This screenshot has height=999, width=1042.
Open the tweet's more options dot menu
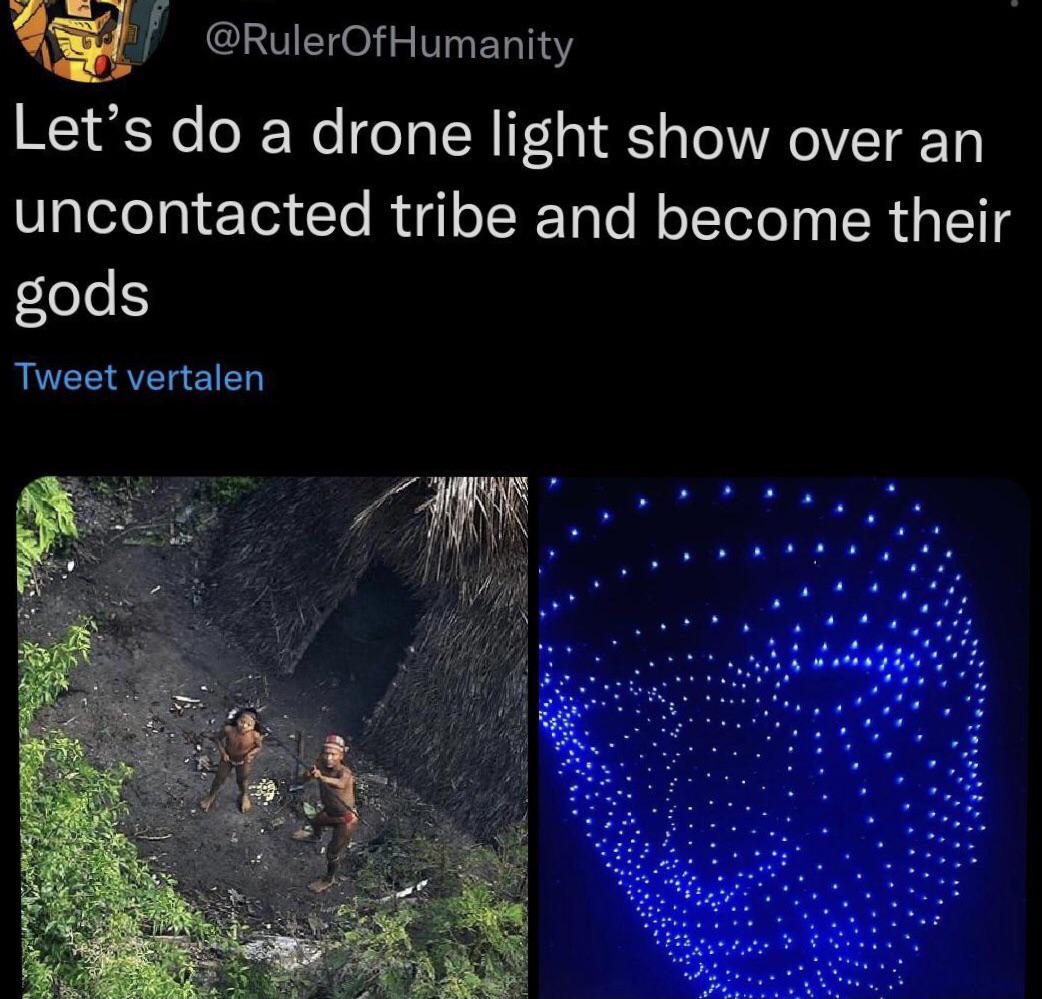pos(1014,3)
